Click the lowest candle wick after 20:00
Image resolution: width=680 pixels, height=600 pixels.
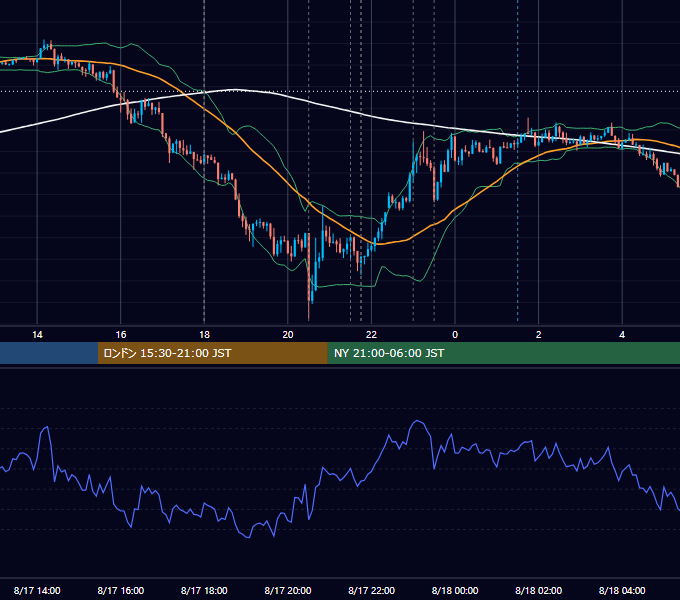click(309, 310)
